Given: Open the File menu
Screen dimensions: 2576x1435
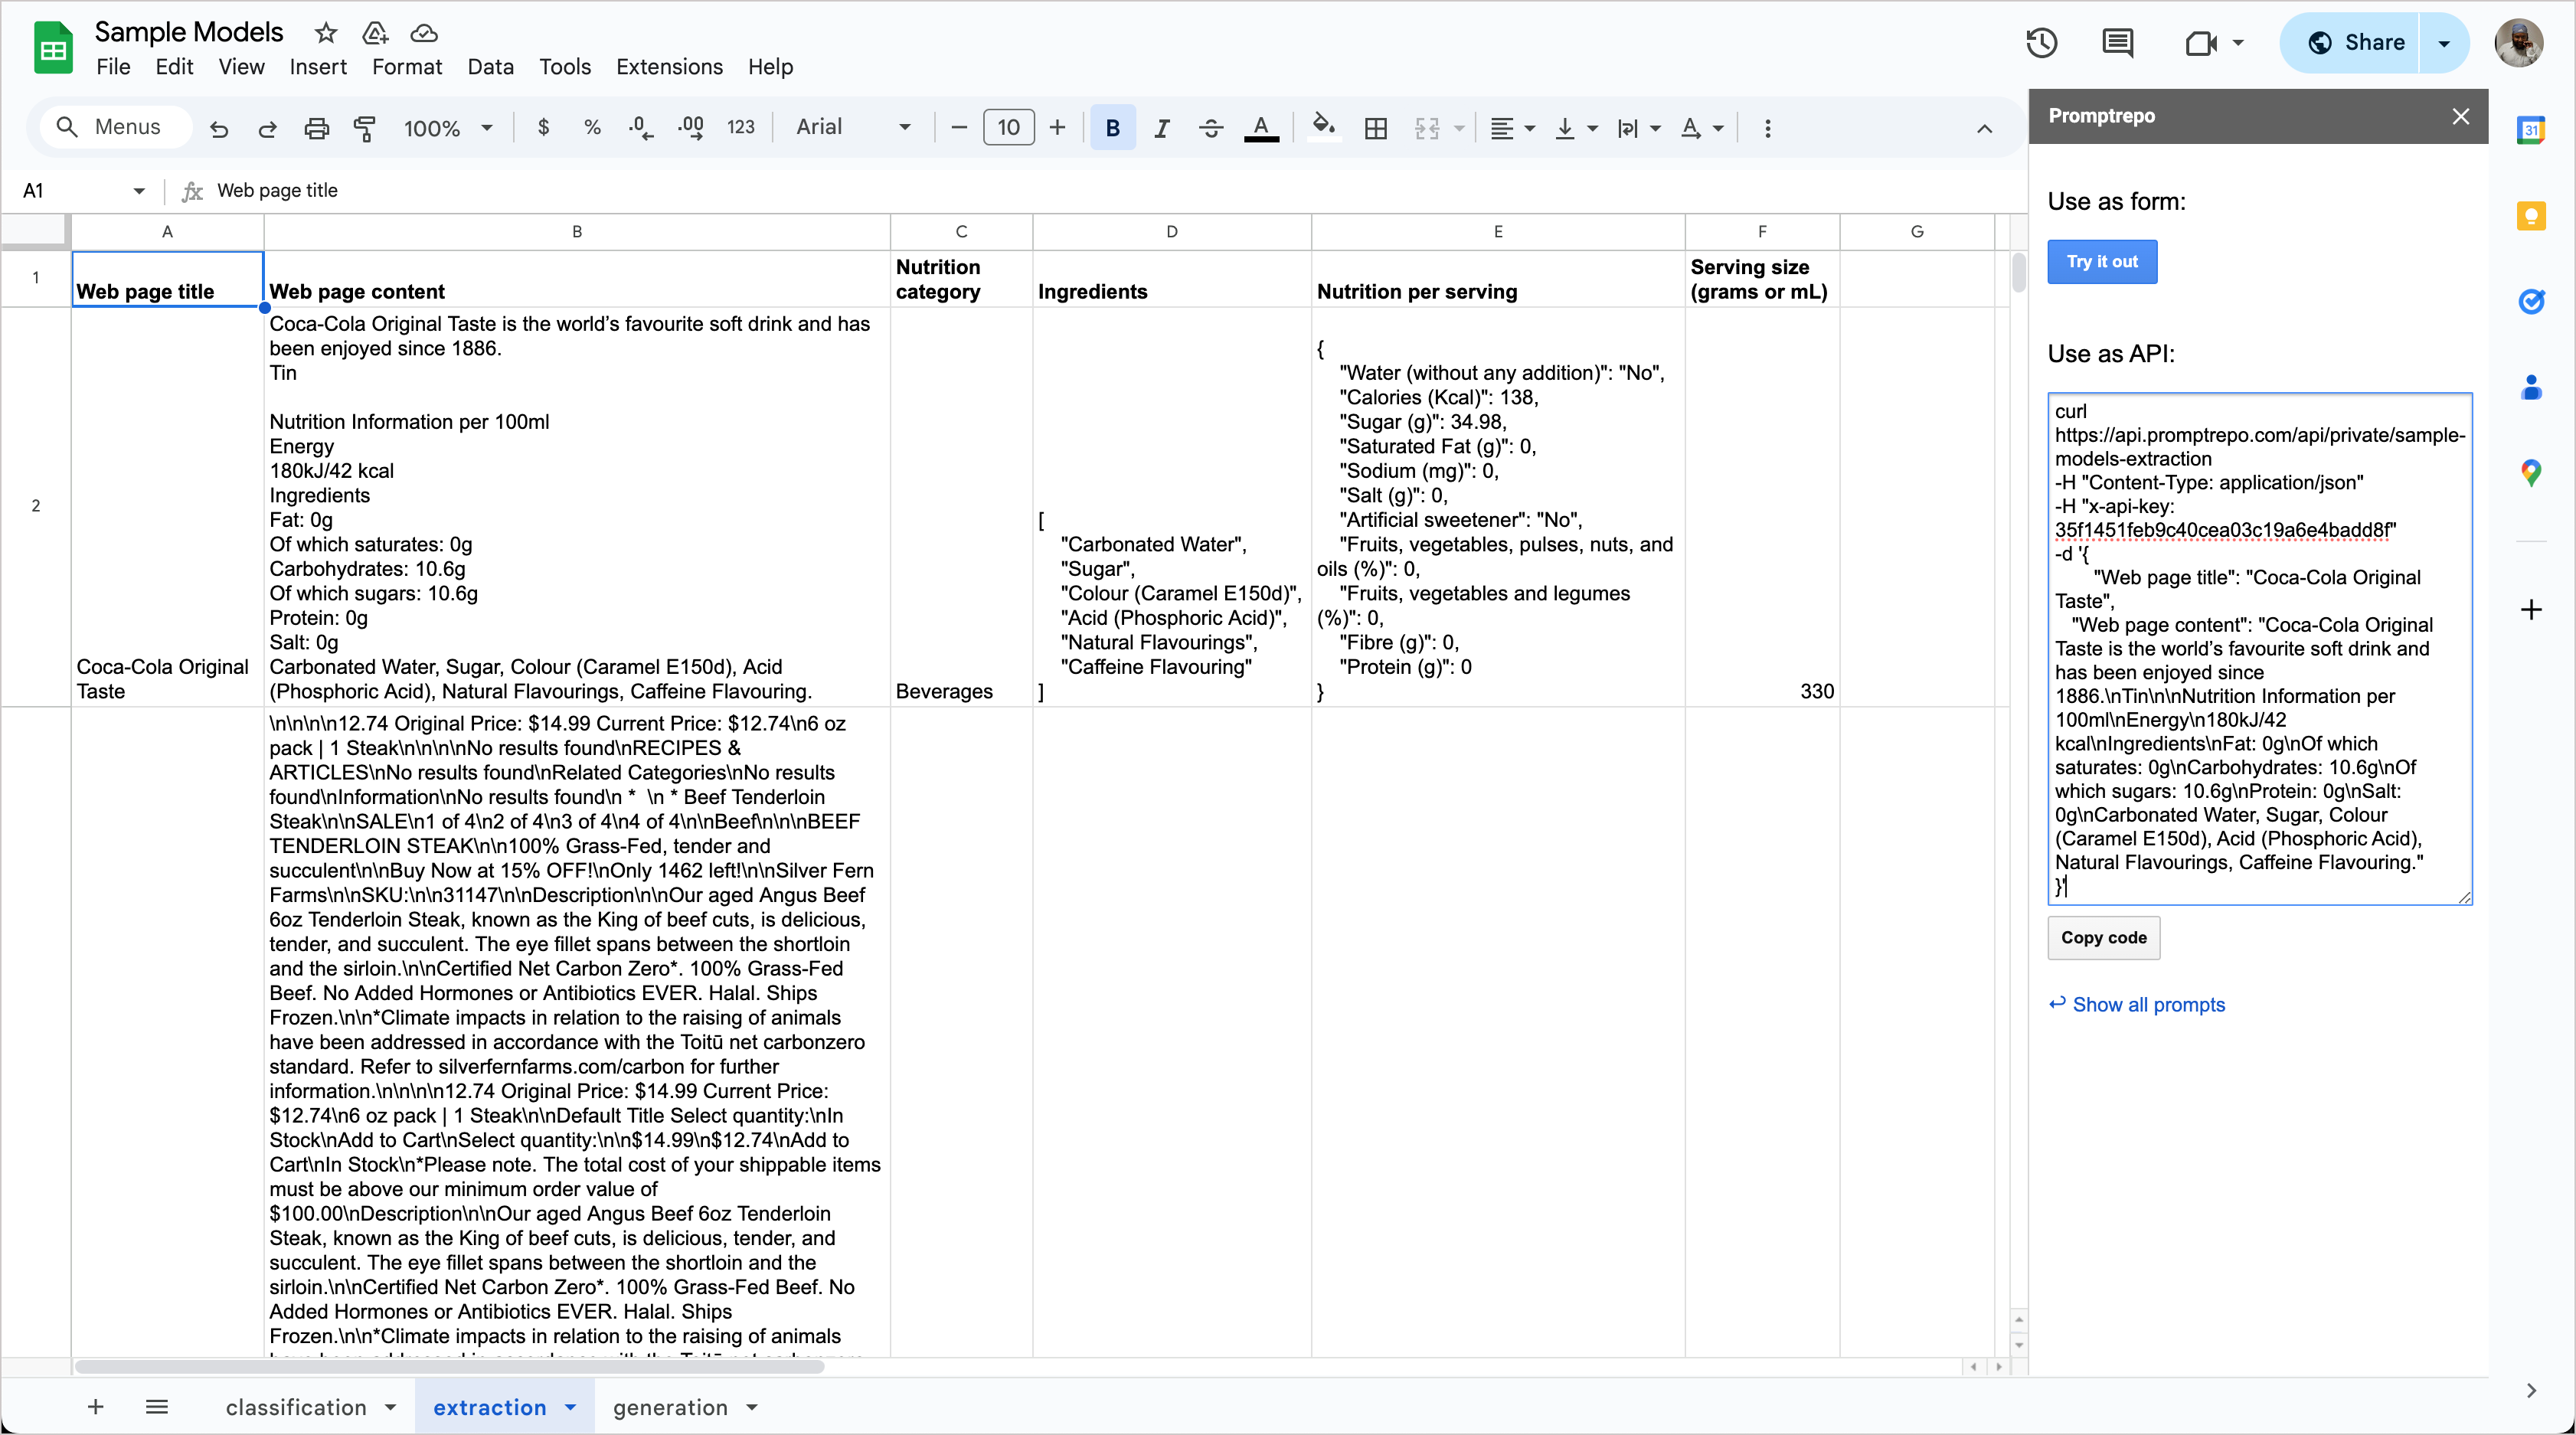Looking at the screenshot, I should (x=113, y=67).
